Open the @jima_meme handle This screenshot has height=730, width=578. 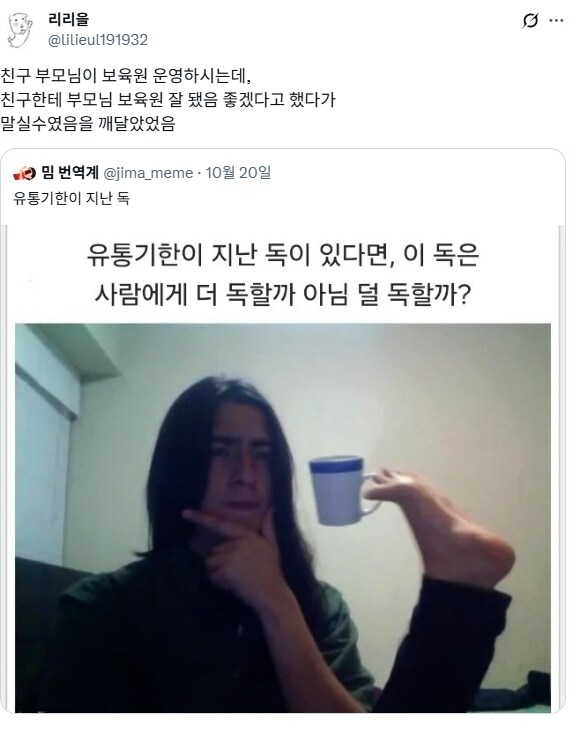click(x=148, y=173)
